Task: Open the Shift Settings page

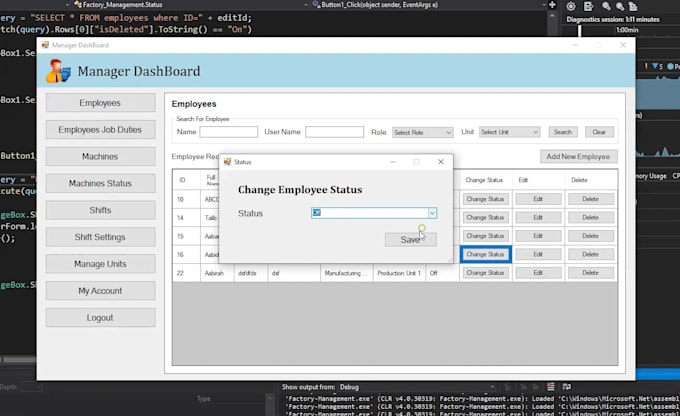Action: coord(100,238)
